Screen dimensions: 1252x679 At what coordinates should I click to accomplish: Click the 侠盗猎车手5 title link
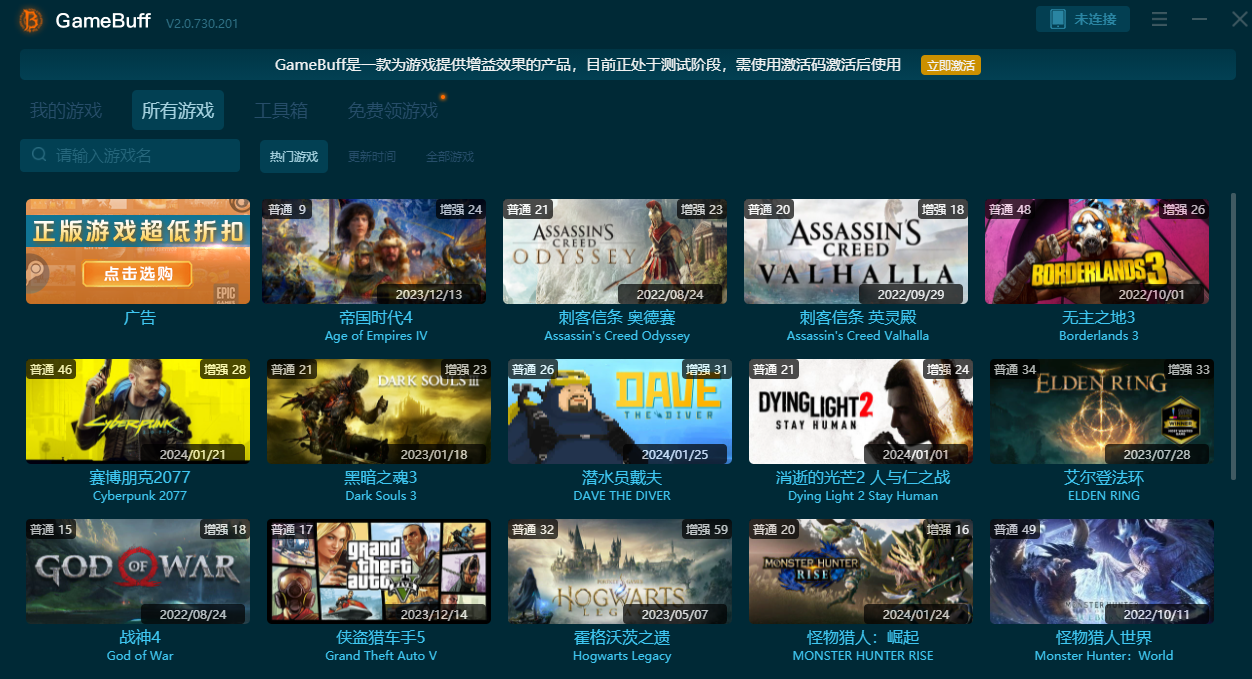(381, 637)
